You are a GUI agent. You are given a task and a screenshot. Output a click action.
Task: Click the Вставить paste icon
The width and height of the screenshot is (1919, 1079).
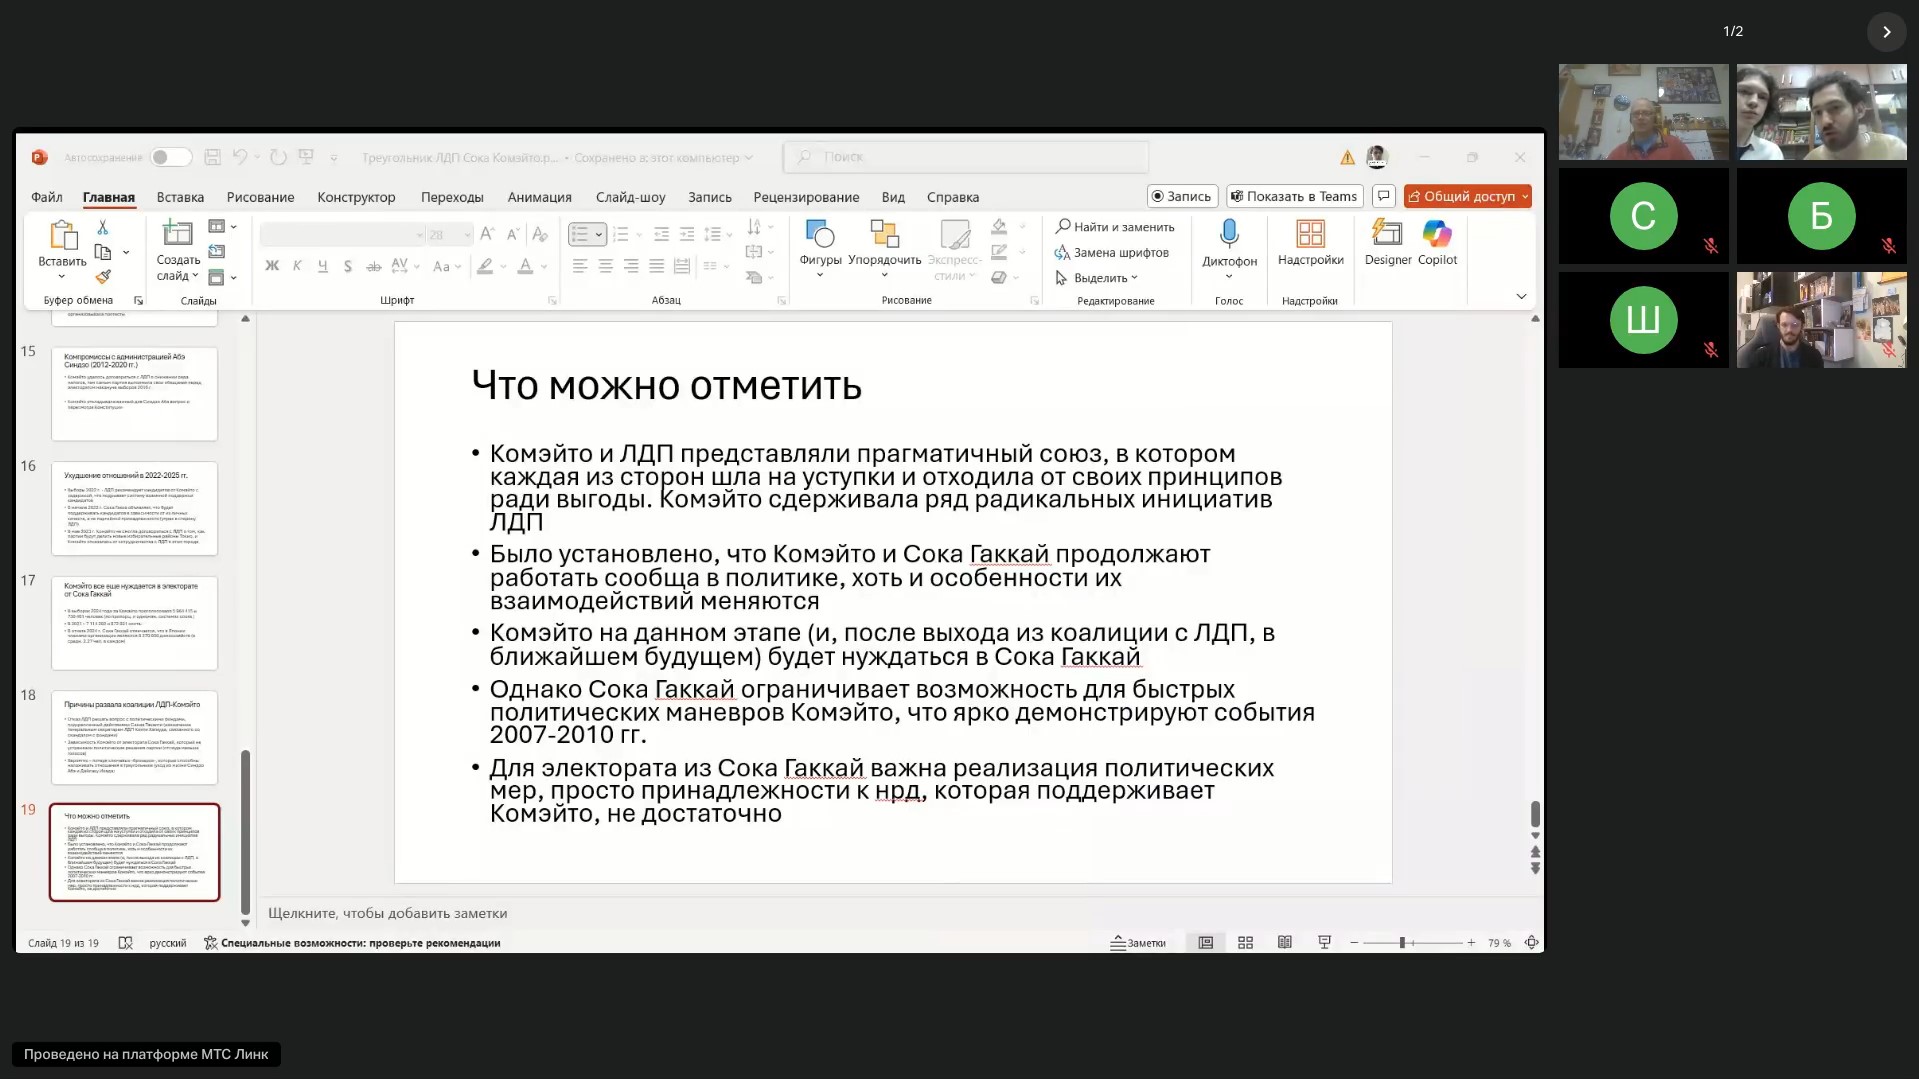tap(62, 236)
